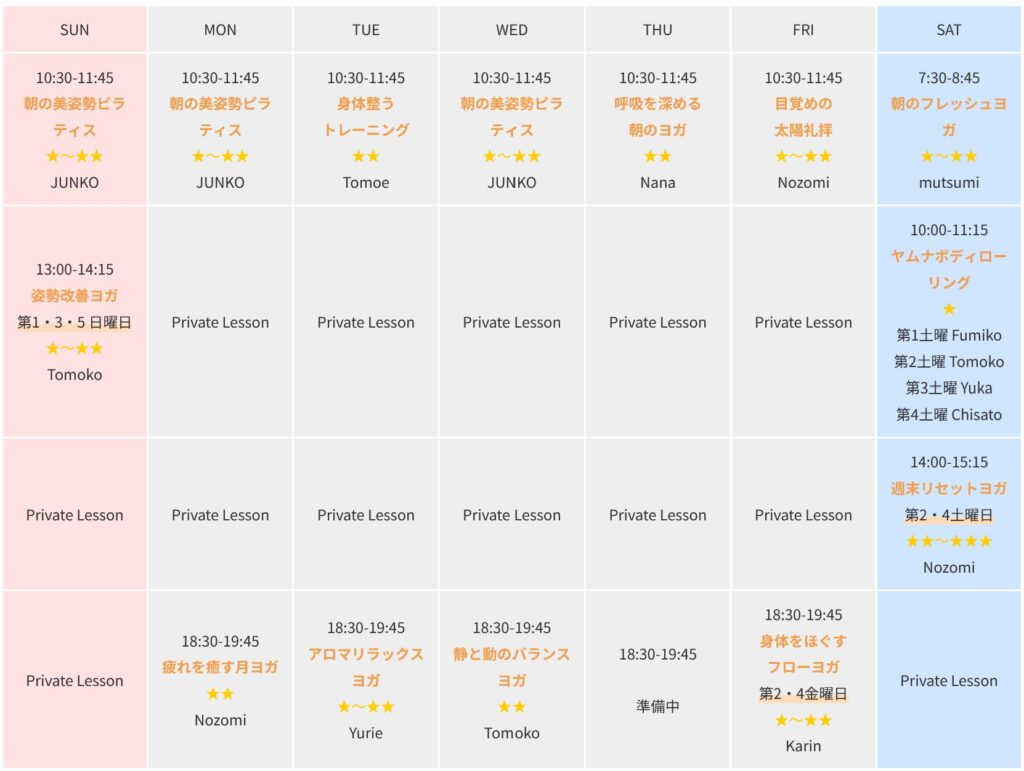Click the アロマリラックスヨガ class link

tap(366, 667)
